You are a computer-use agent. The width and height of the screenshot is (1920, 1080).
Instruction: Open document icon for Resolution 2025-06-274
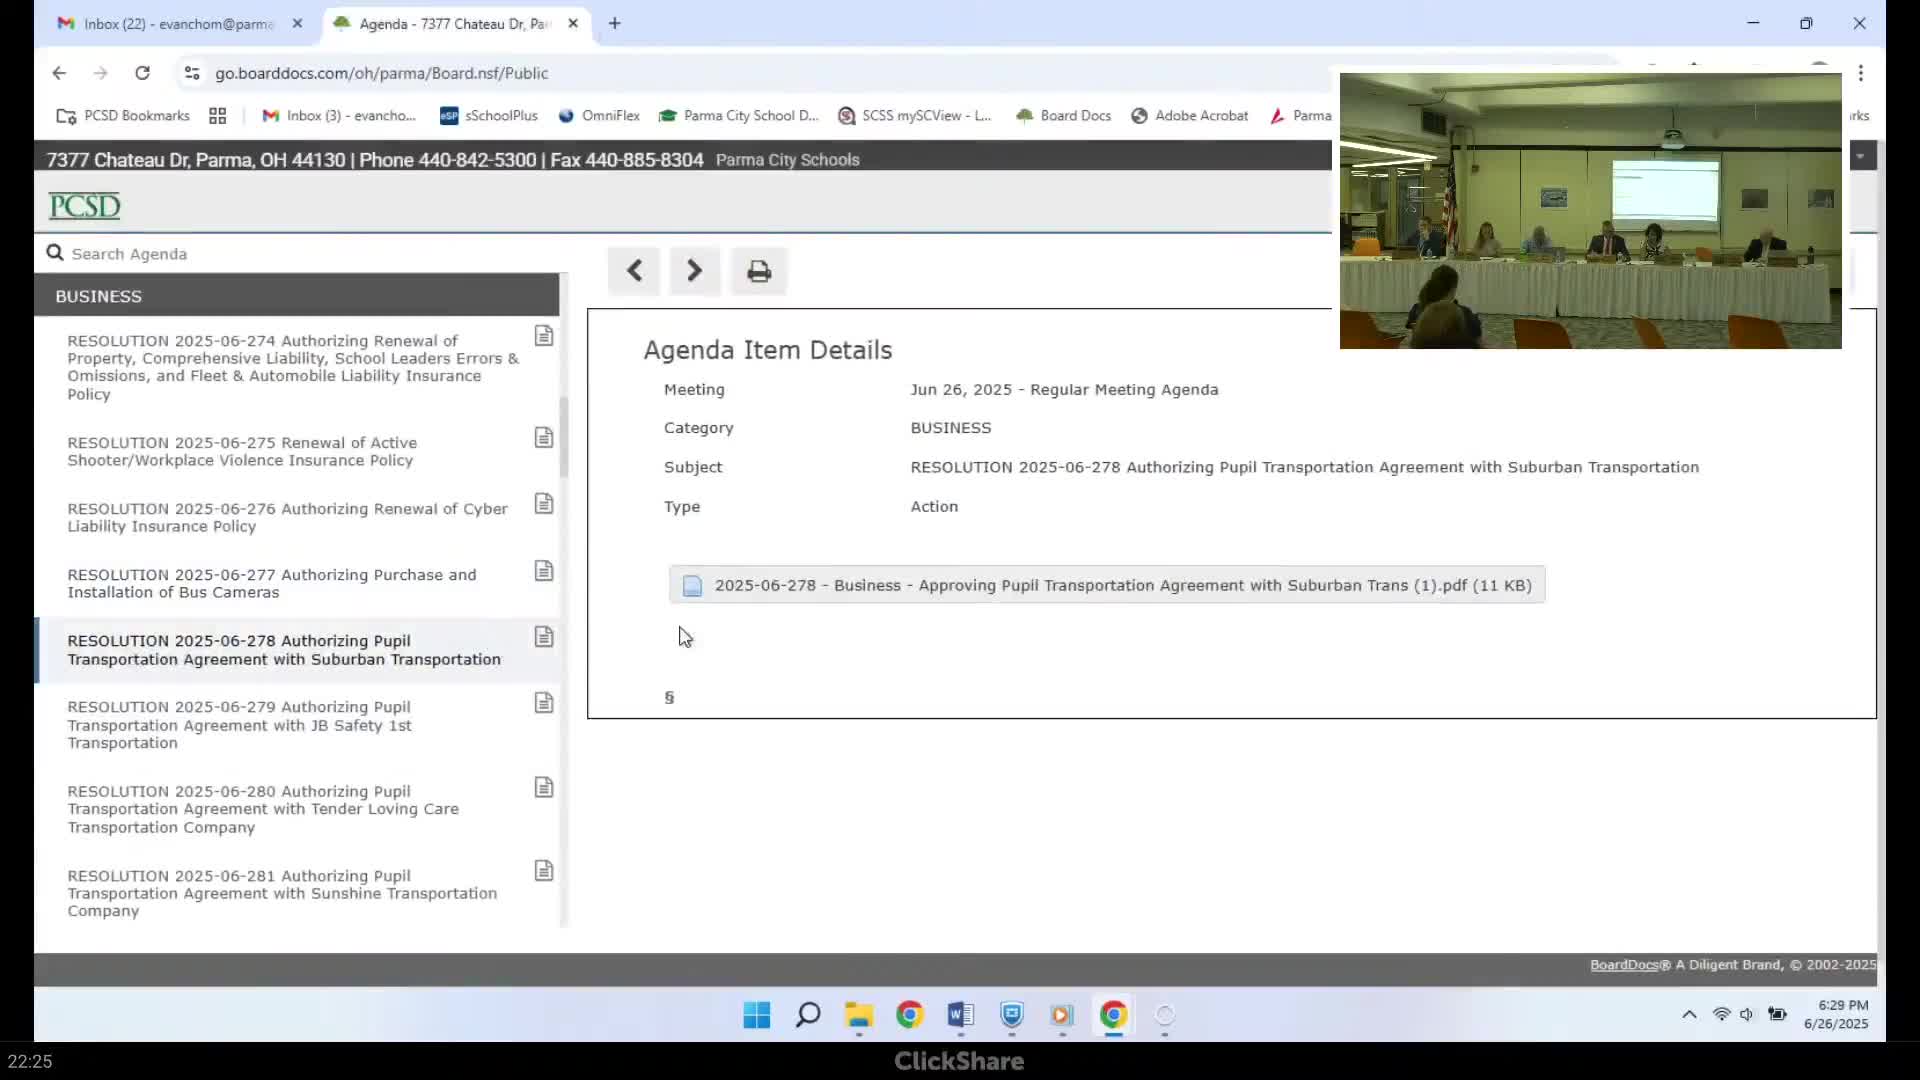543,336
